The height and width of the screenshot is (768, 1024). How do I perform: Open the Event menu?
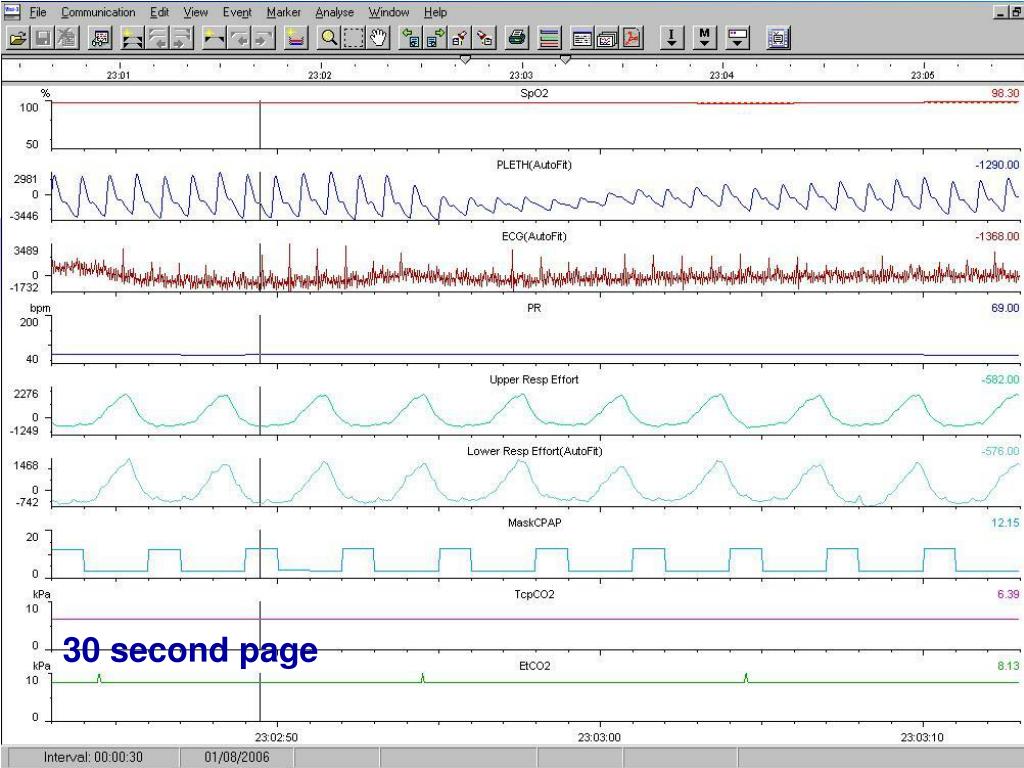click(237, 12)
